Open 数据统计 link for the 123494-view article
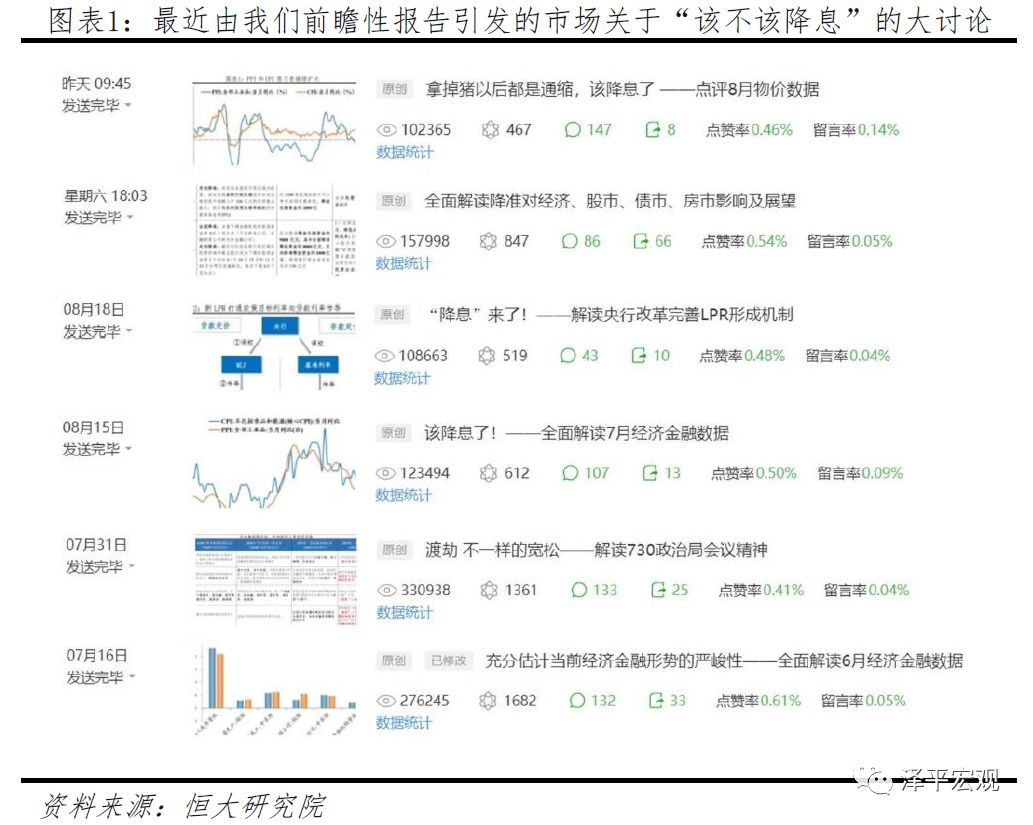 [403, 496]
